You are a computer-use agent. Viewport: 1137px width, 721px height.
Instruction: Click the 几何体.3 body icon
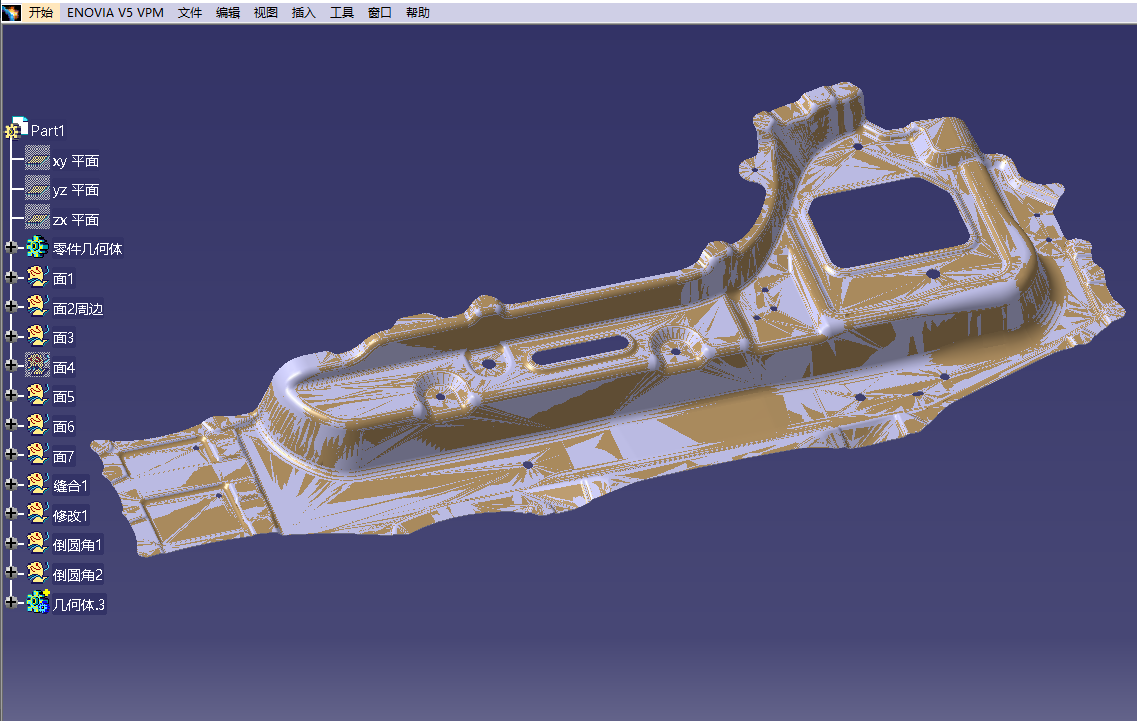(x=37, y=602)
